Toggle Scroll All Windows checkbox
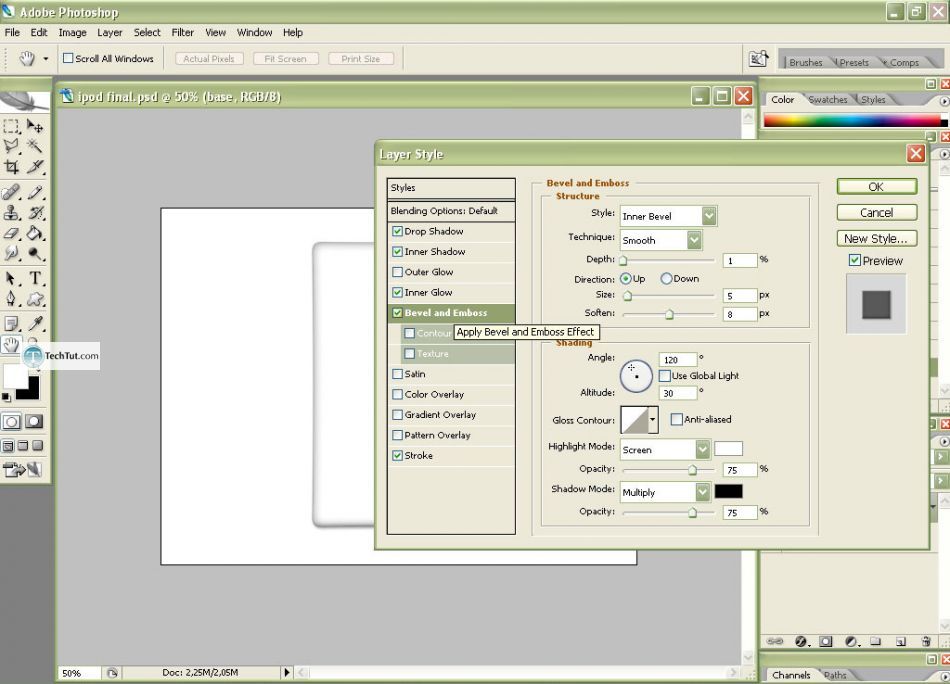Screen dimensions: 950x684 [68, 58]
